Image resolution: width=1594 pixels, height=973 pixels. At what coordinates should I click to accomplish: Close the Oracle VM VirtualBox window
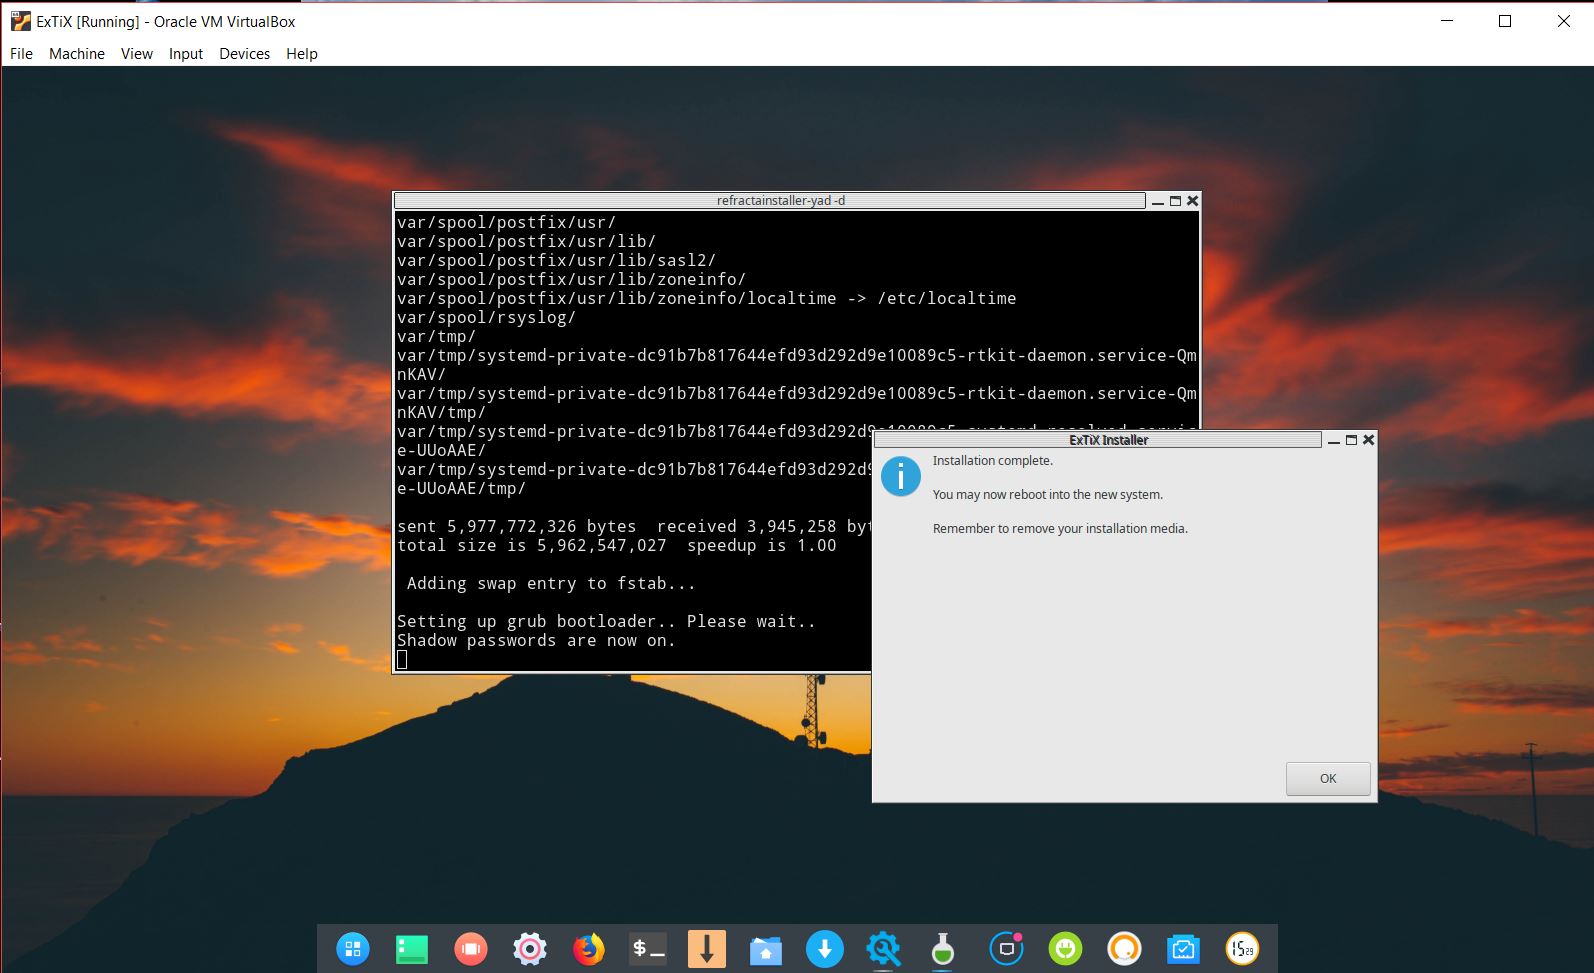point(1564,21)
